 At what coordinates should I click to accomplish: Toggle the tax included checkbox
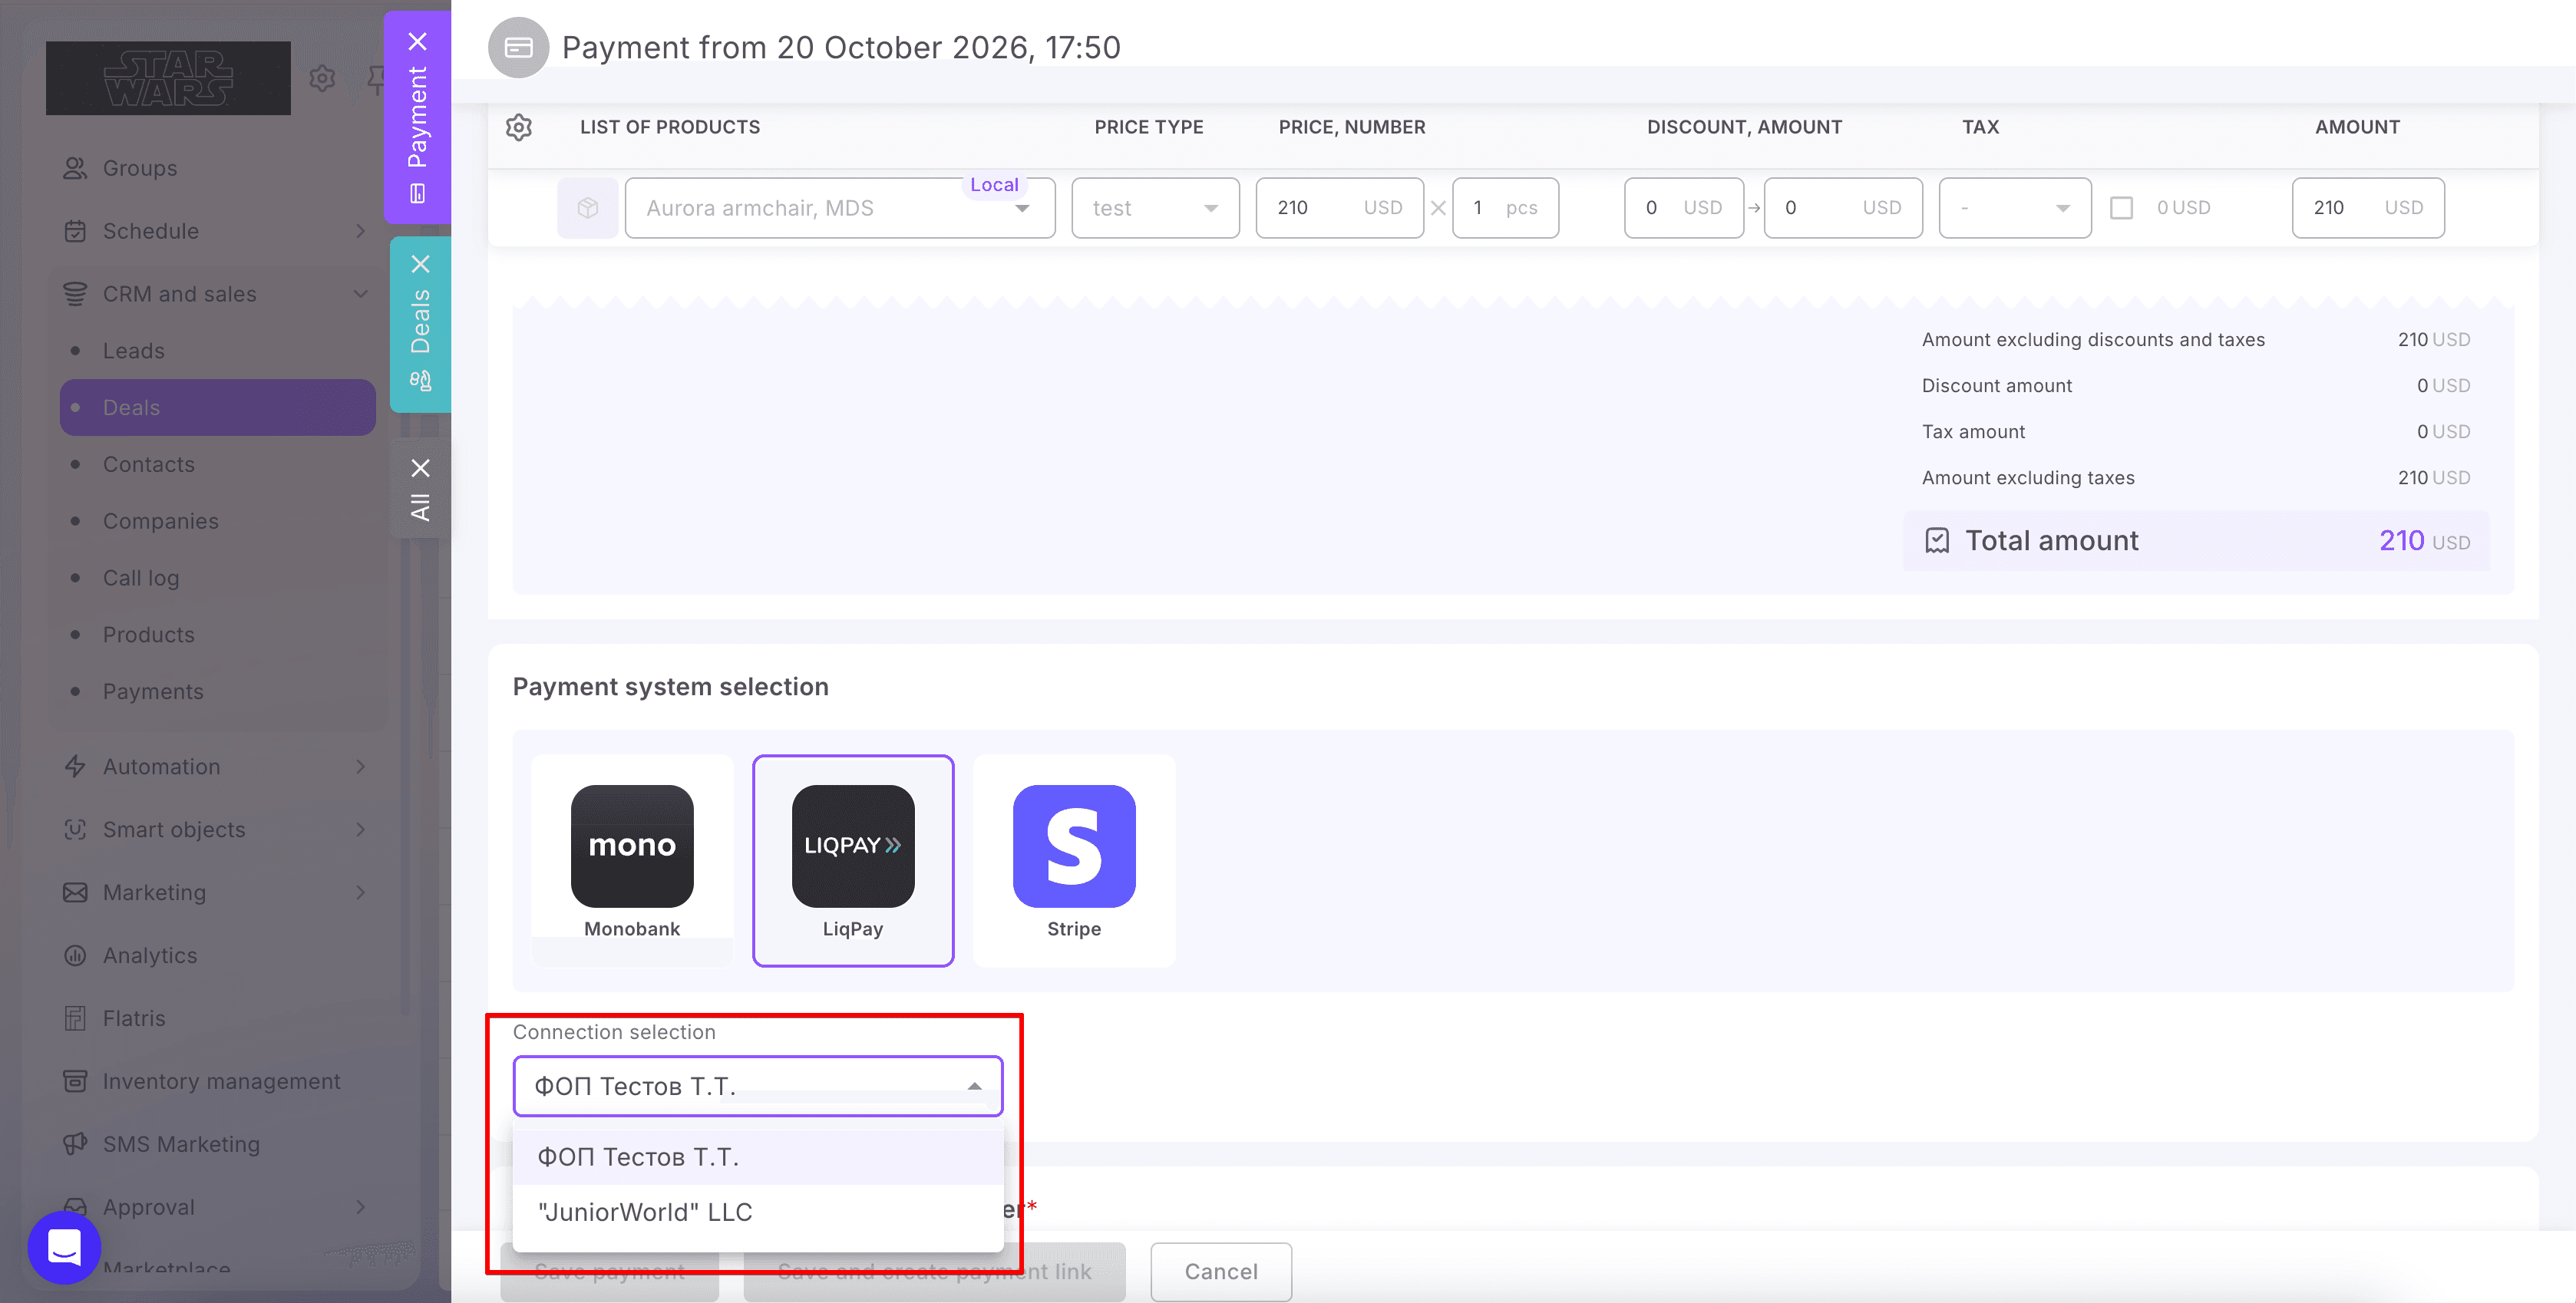(x=2121, y=208)
